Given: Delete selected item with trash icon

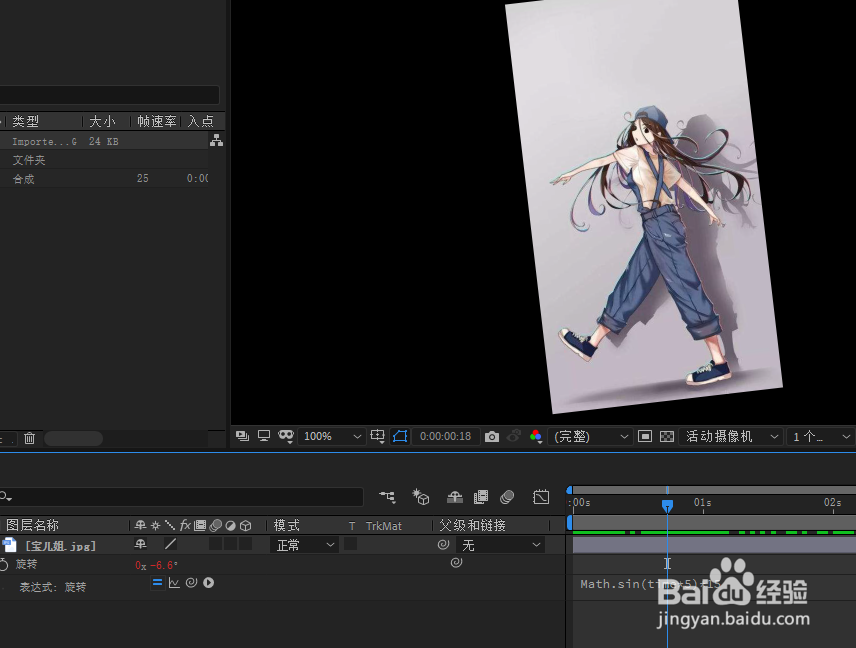Looking at the screenshot, I should [x=29, y=438].
